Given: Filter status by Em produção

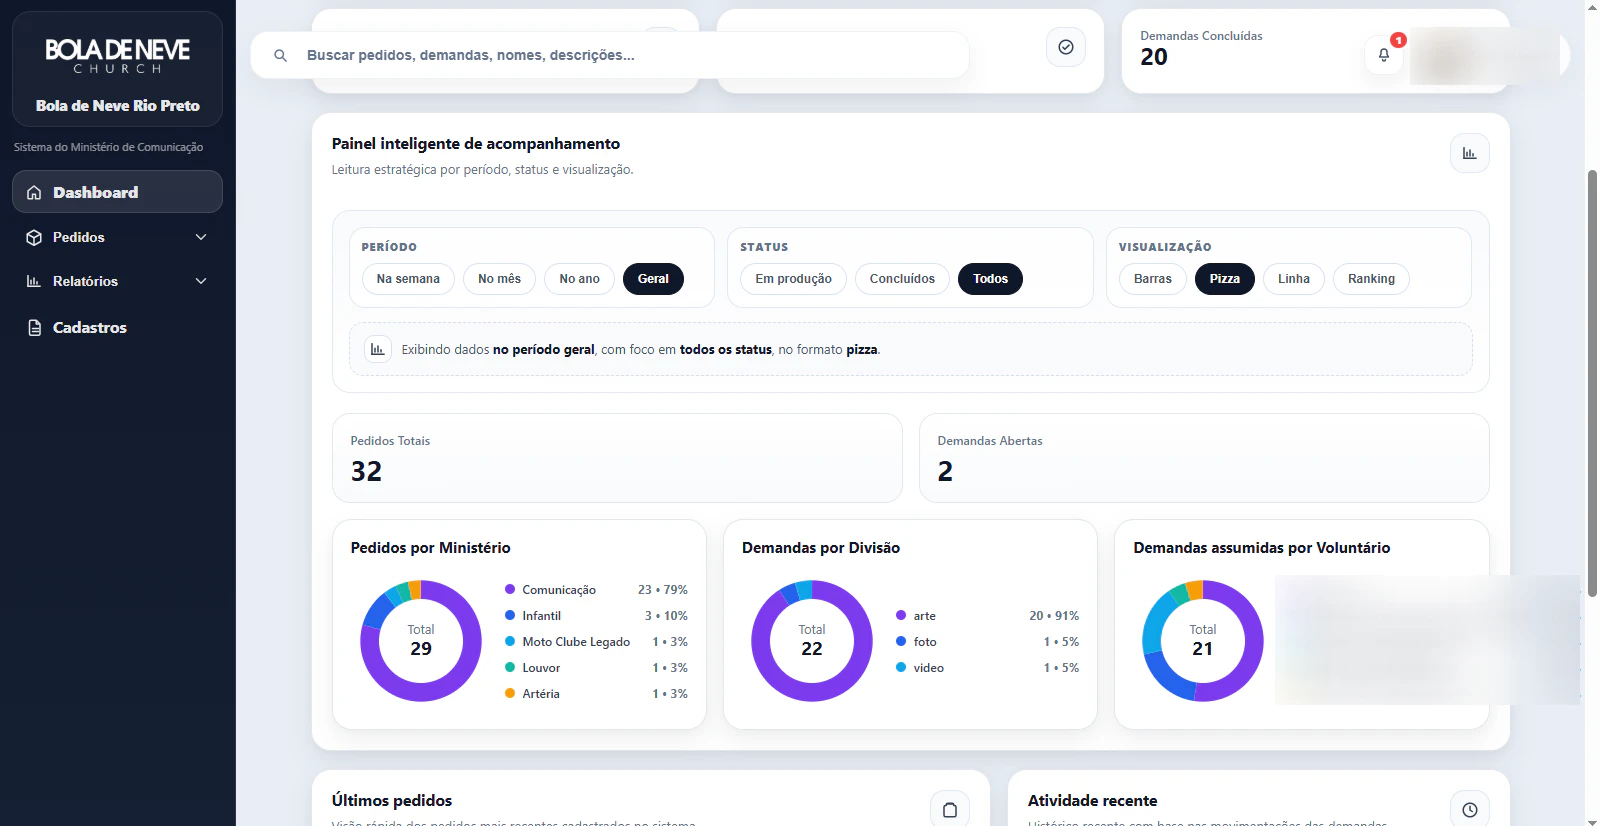Looking at the screenshot, I should 793,279.
